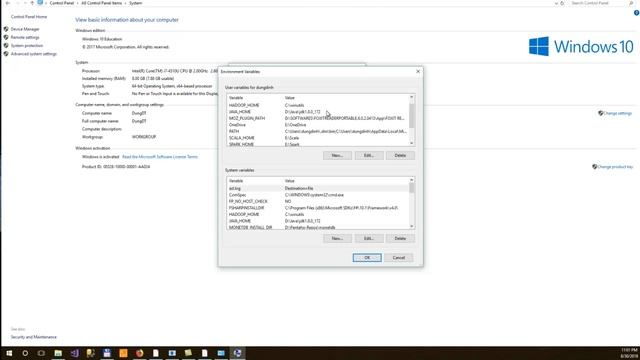Select the asl.log system variable row
This screenshot has width=640, height=360.
(318, 189)
